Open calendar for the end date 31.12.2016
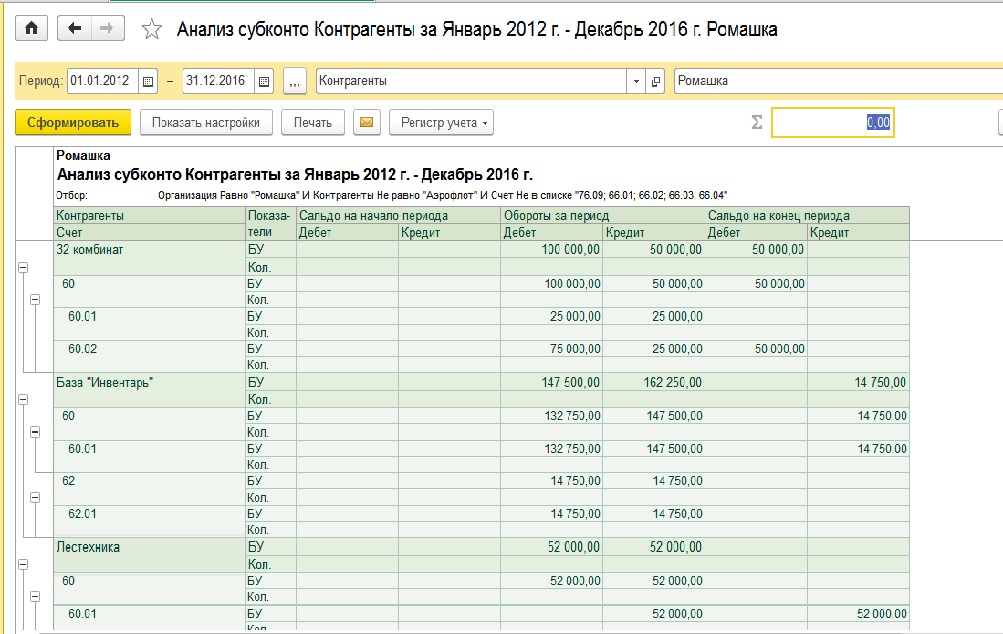Screen dimensions: 1003x634 pos(264,81)
